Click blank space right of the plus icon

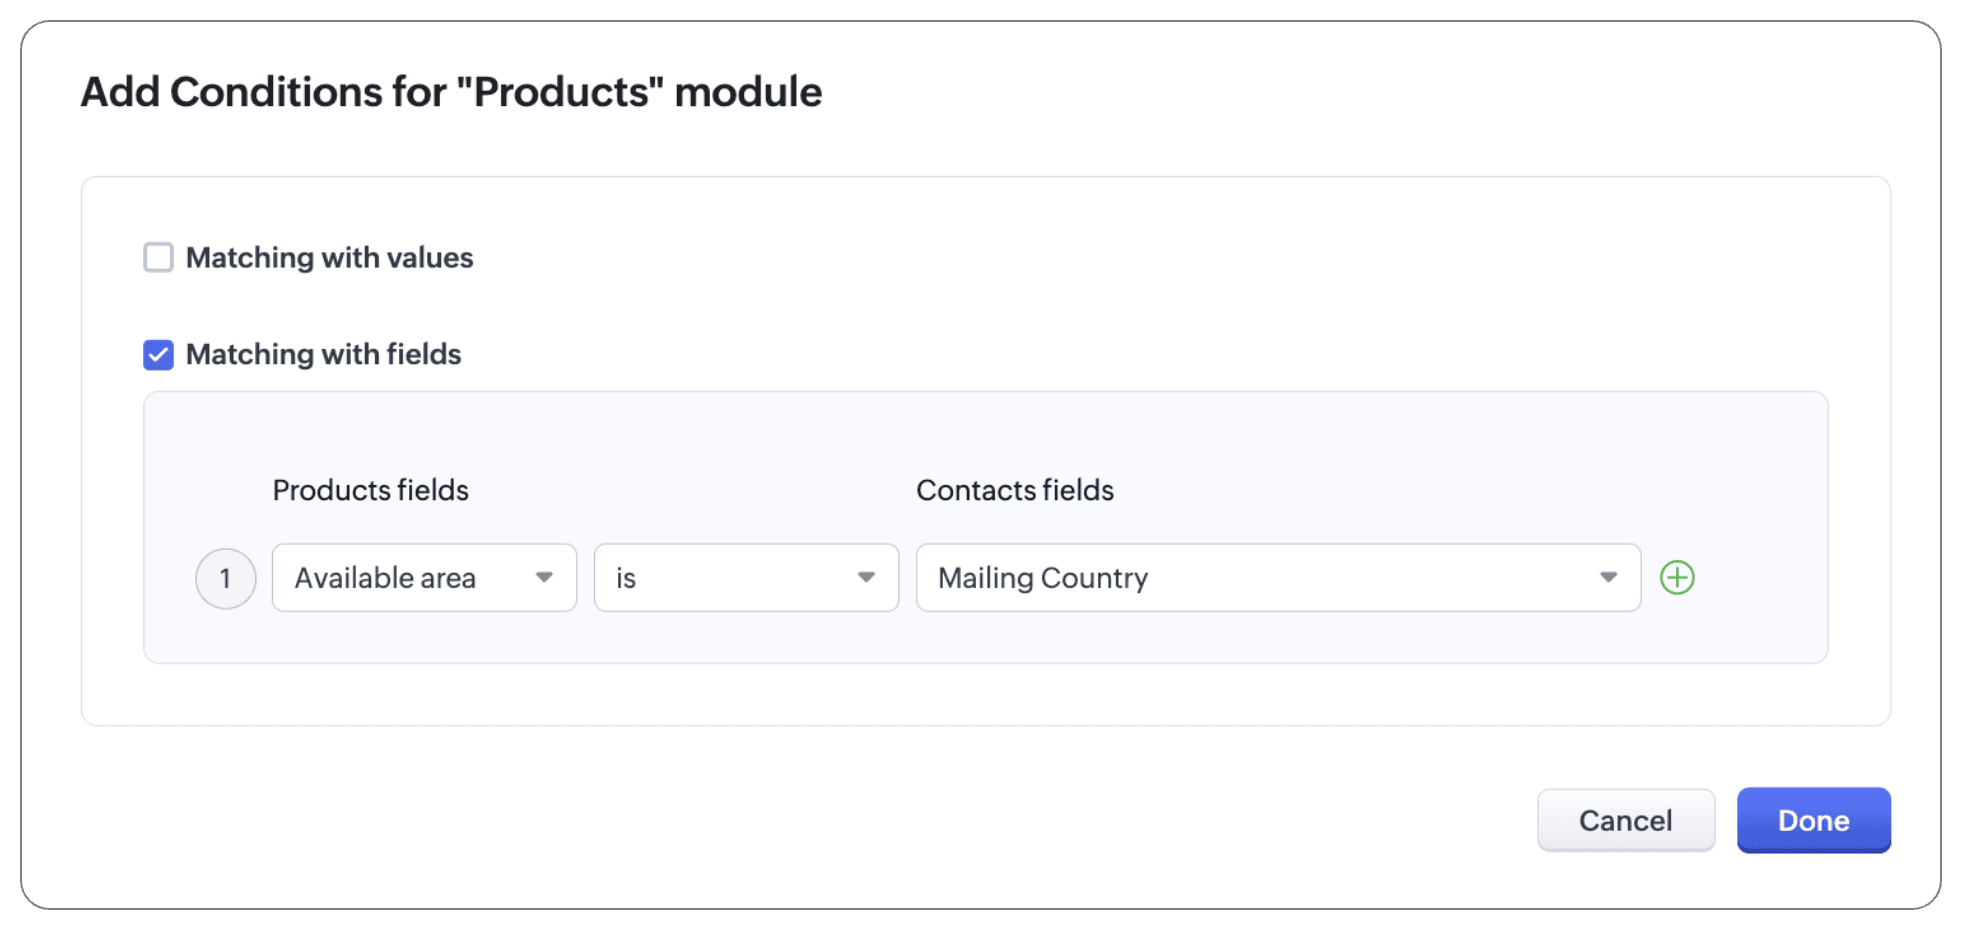tap(1760, 577)
